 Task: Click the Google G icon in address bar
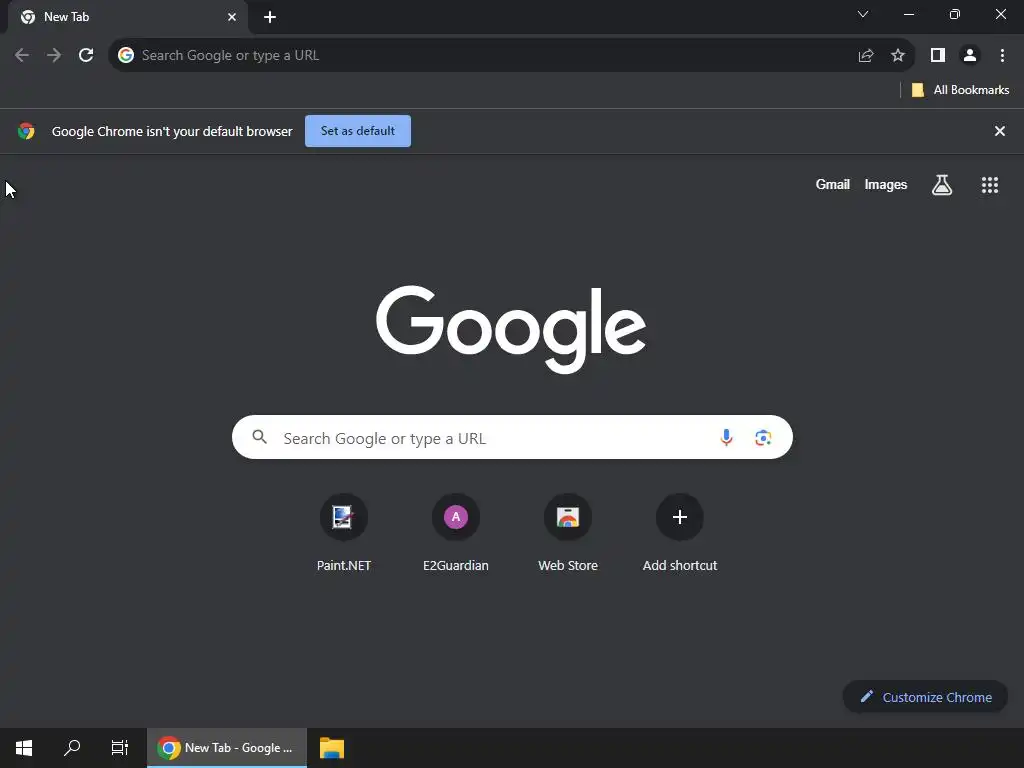[126, 56]
